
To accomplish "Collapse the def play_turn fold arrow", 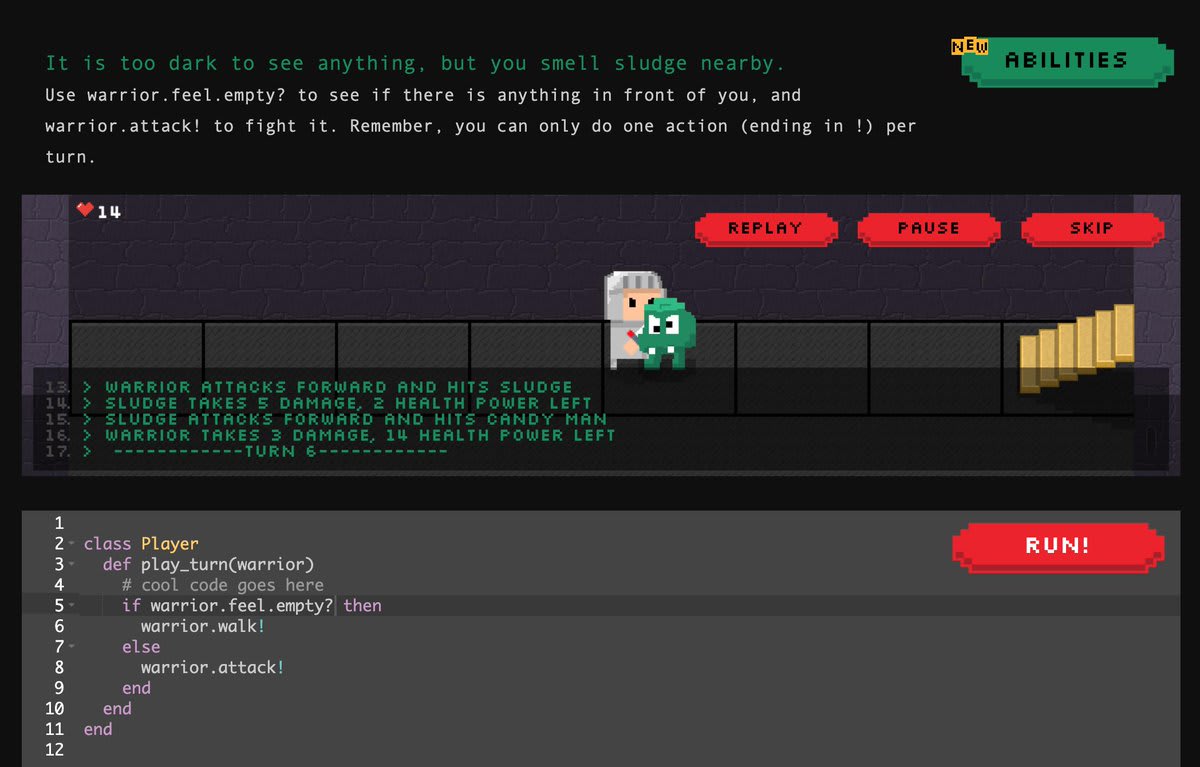I will click(72, 565).
